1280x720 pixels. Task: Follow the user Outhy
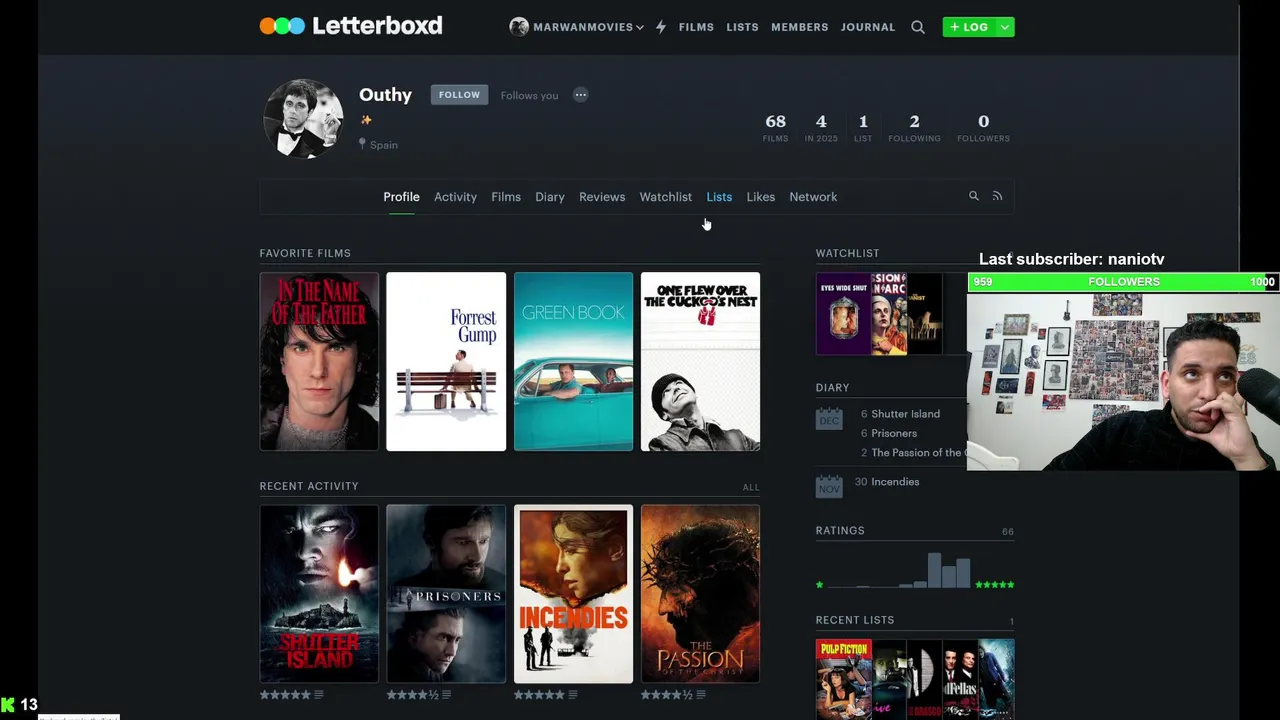click(459, 95)
